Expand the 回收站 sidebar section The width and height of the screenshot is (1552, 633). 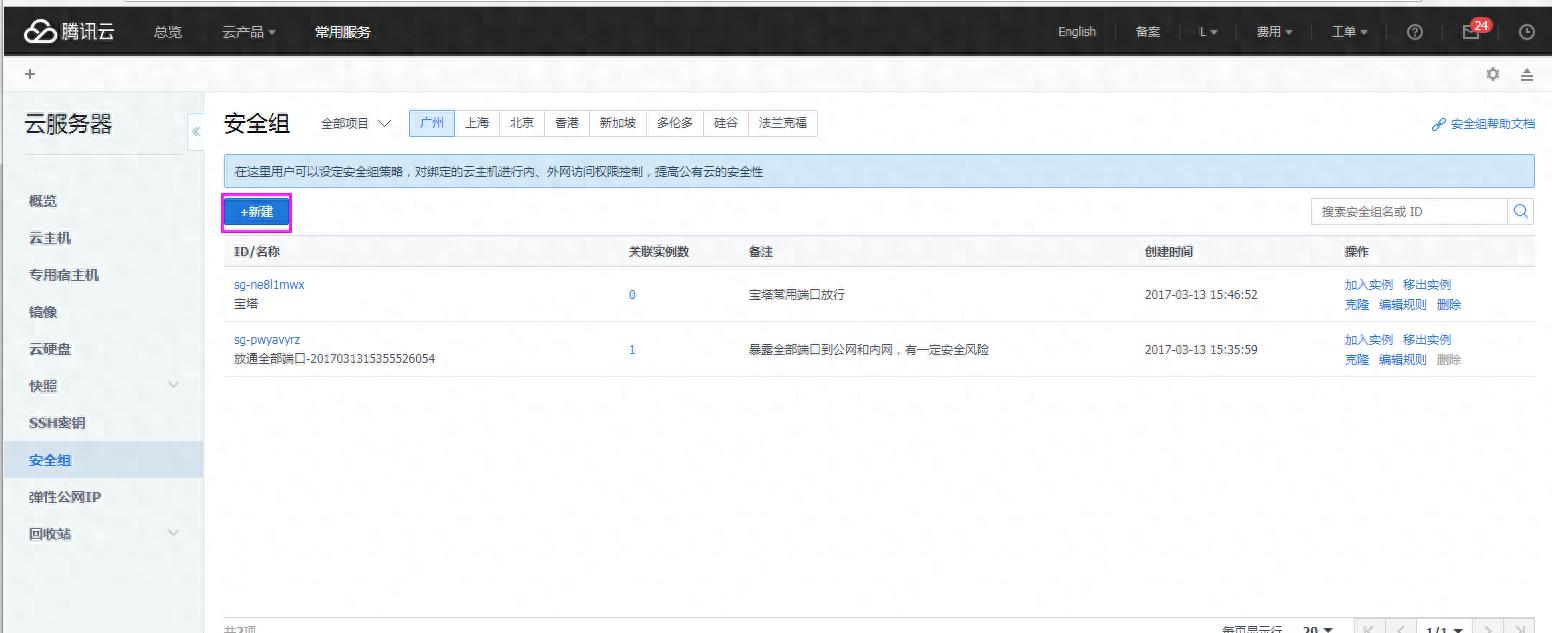click(x=173, y=533)
